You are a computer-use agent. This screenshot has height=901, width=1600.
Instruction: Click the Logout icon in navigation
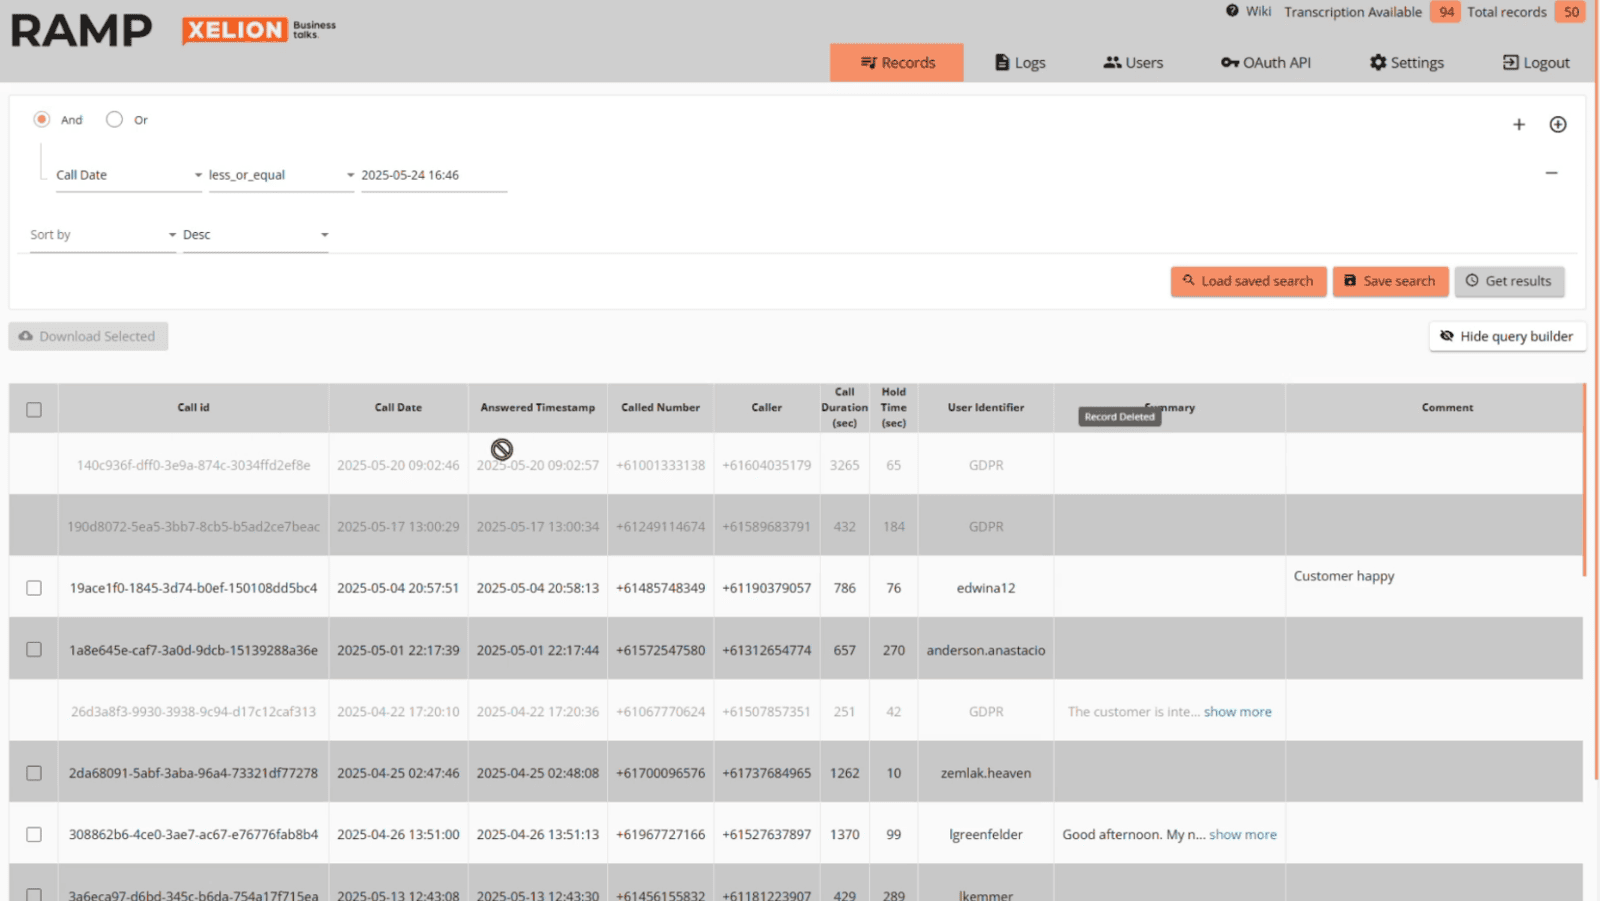coord(1510,62)
